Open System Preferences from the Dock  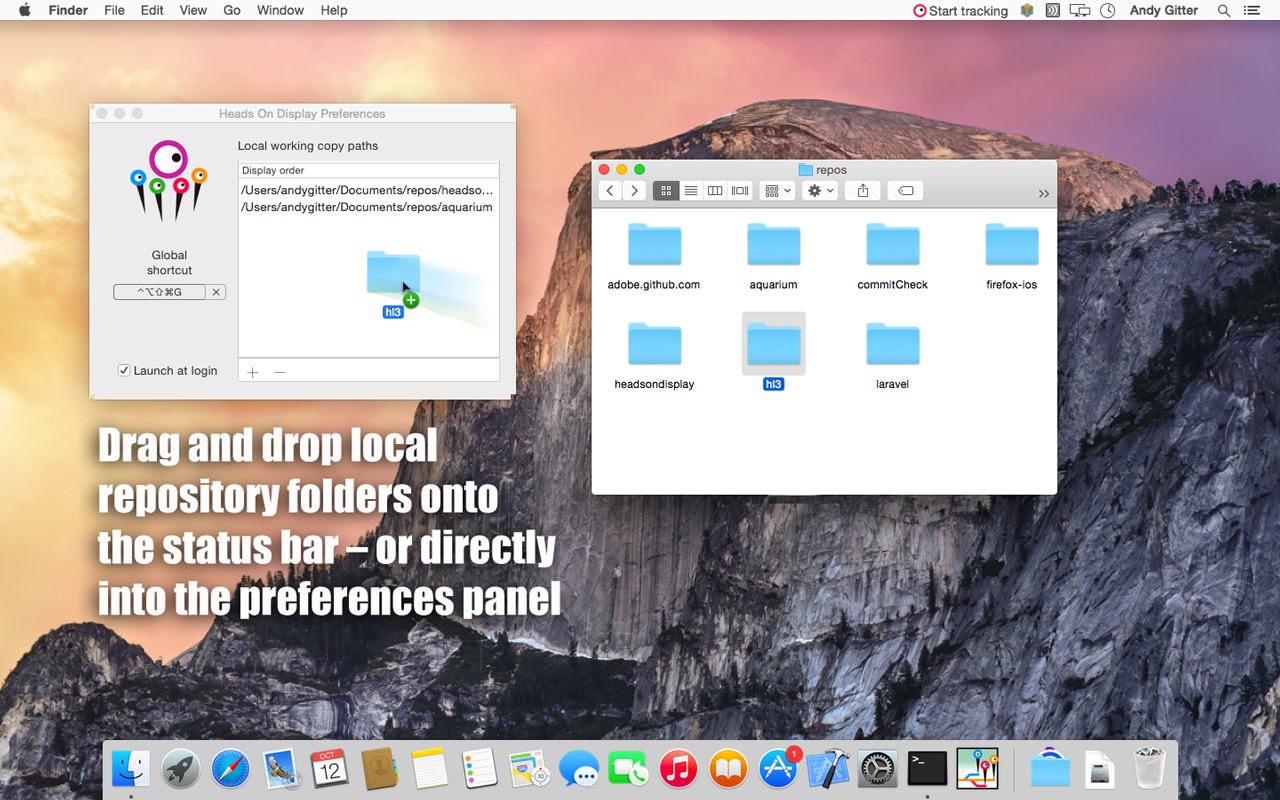coord(878,769)
